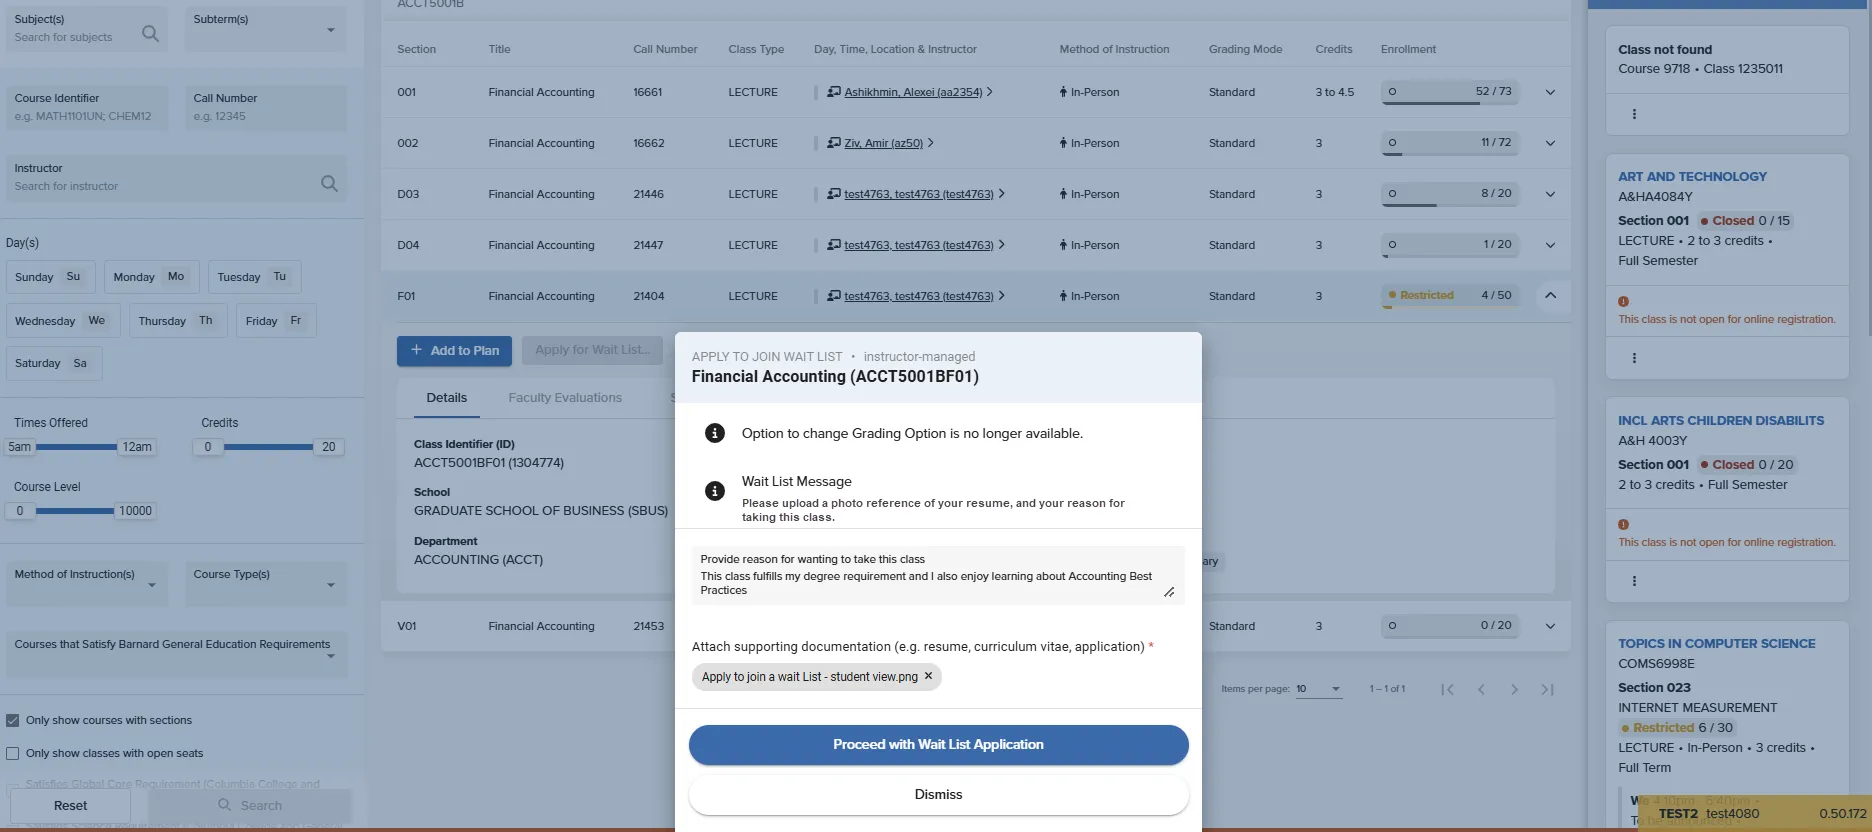Click instructor icon beside Ziv, Amir

834,143
